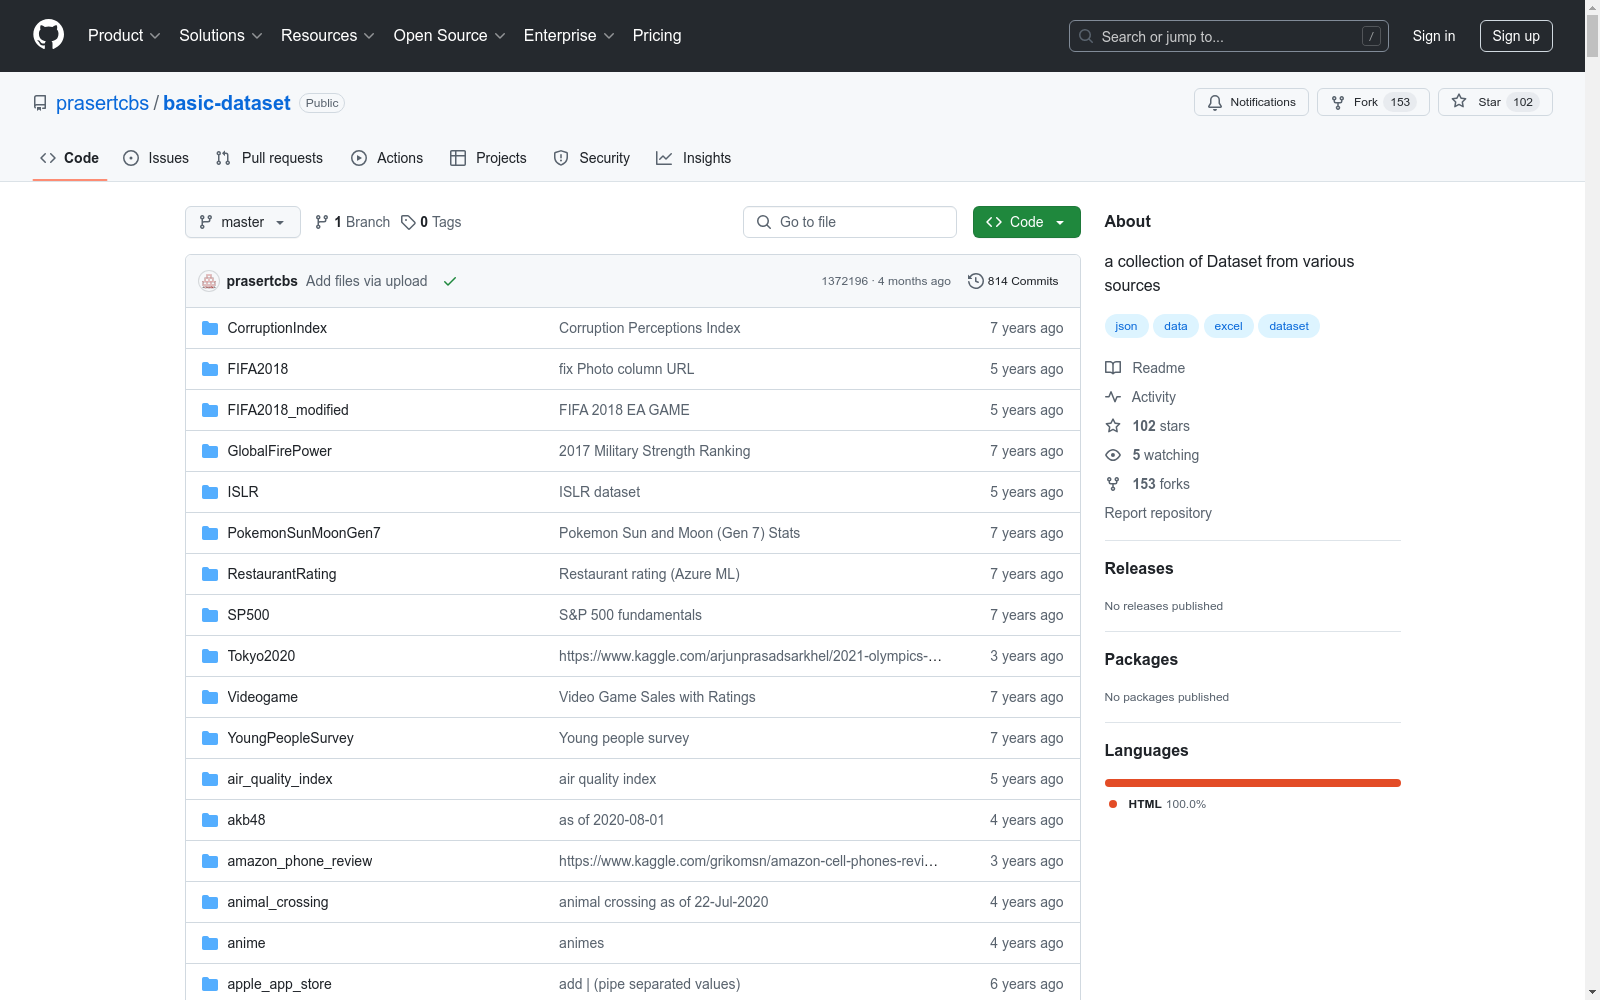1600x1000 pixels.
Task: Open the apple_app_store folder
Action: [x=279, y=984]
